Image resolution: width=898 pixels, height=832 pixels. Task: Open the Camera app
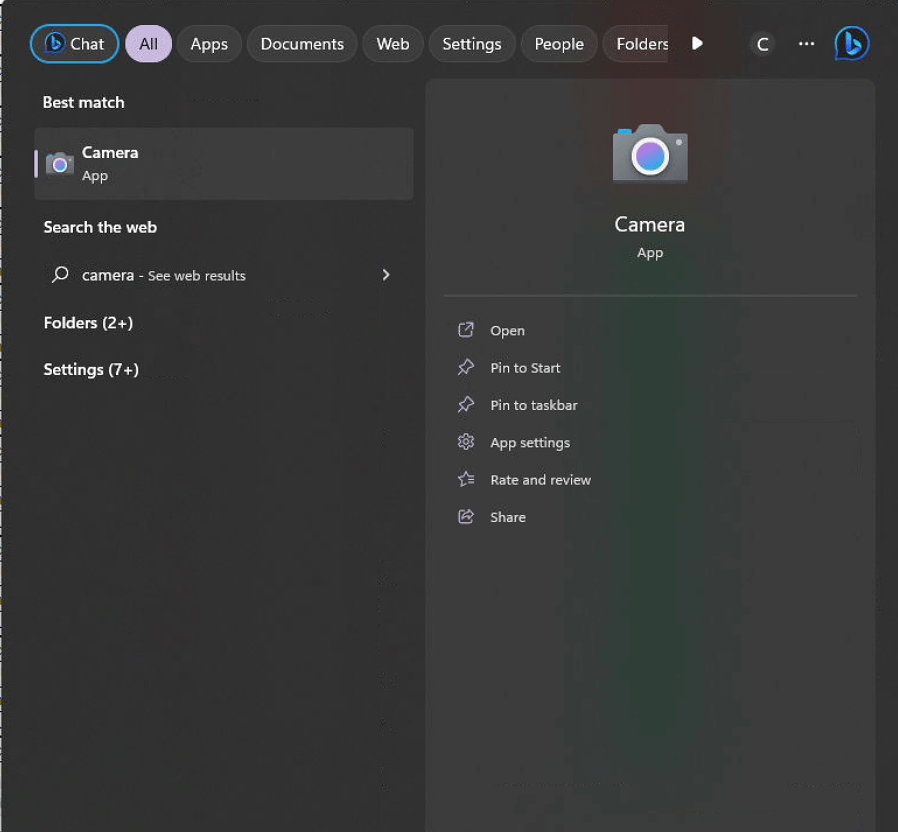507,331
